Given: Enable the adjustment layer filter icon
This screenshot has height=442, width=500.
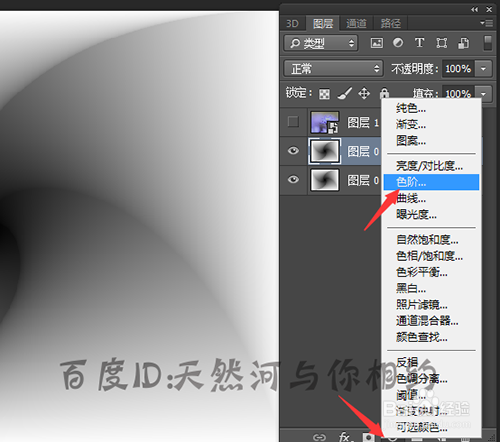Looking at the screenshot, I should (398, 43).
